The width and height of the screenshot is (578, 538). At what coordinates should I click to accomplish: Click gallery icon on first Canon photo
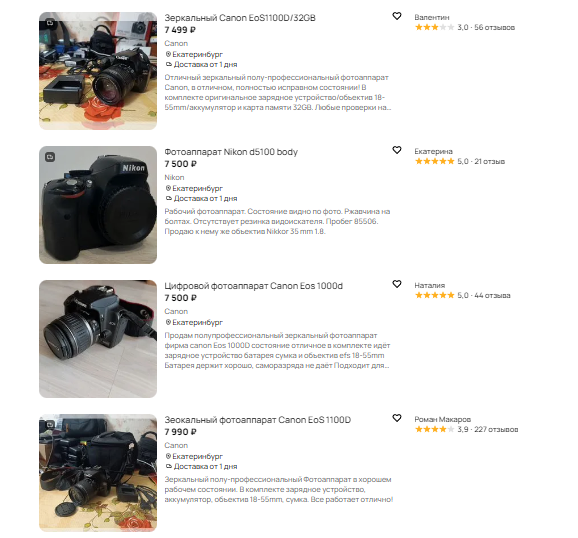[50, 23]
